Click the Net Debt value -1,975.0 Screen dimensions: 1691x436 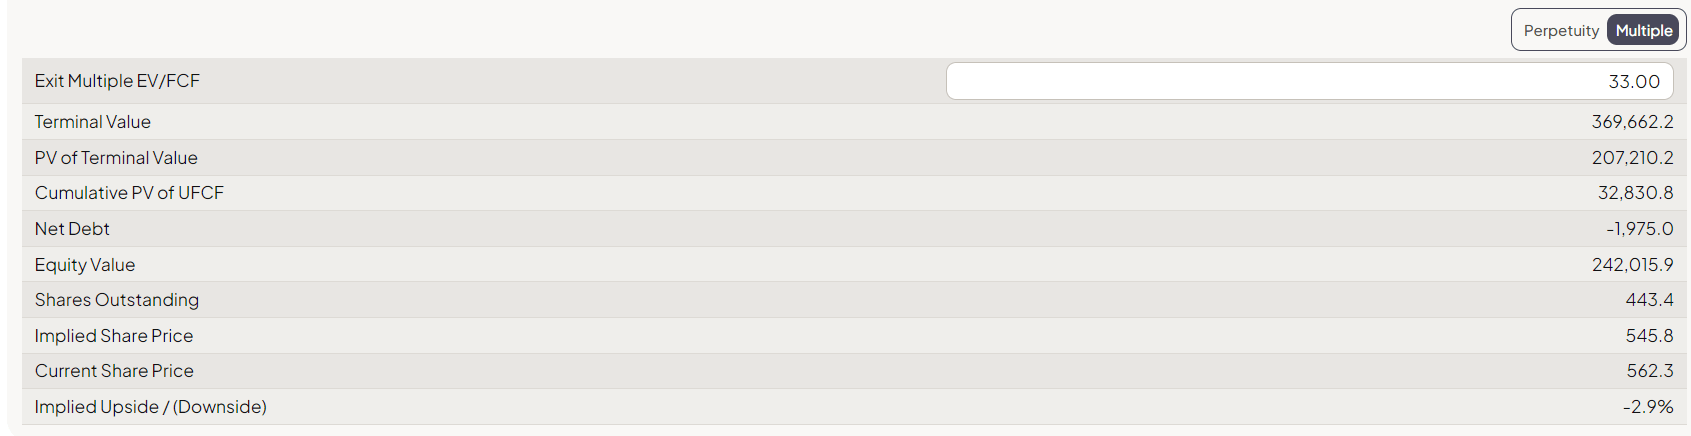pyautogui.click(x=1639, y=229)
